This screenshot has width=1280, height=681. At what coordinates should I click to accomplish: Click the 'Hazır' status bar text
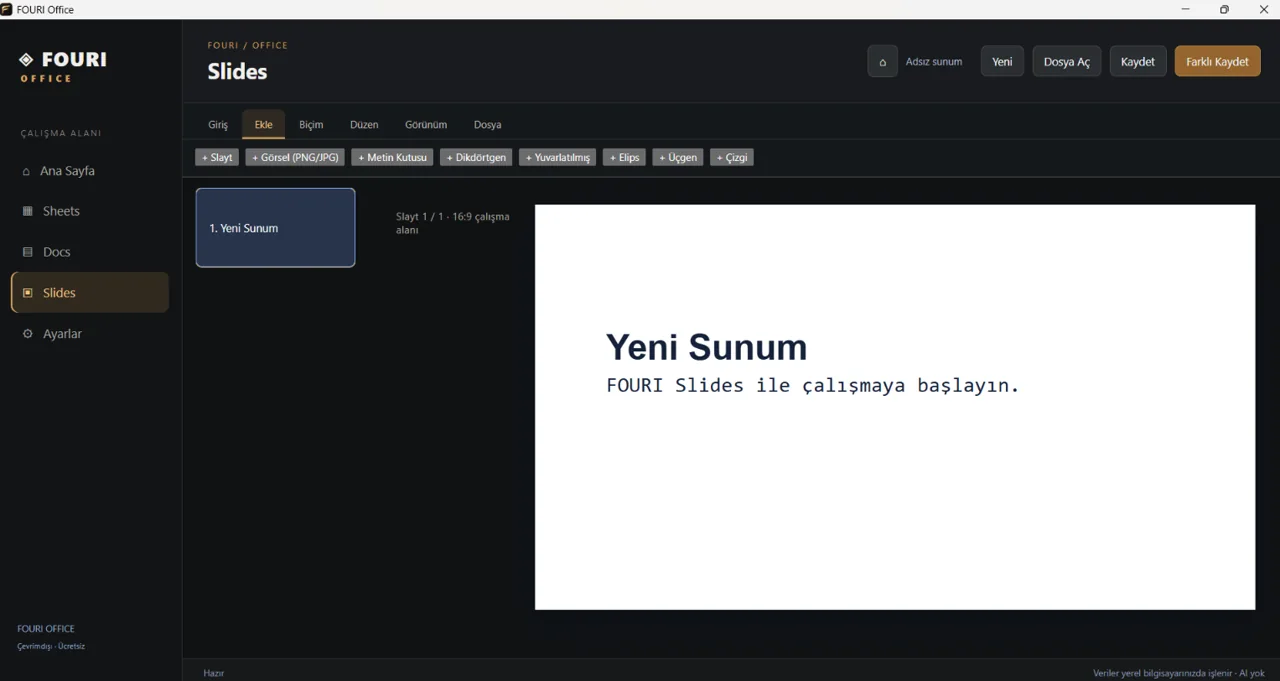pos(214,673)
